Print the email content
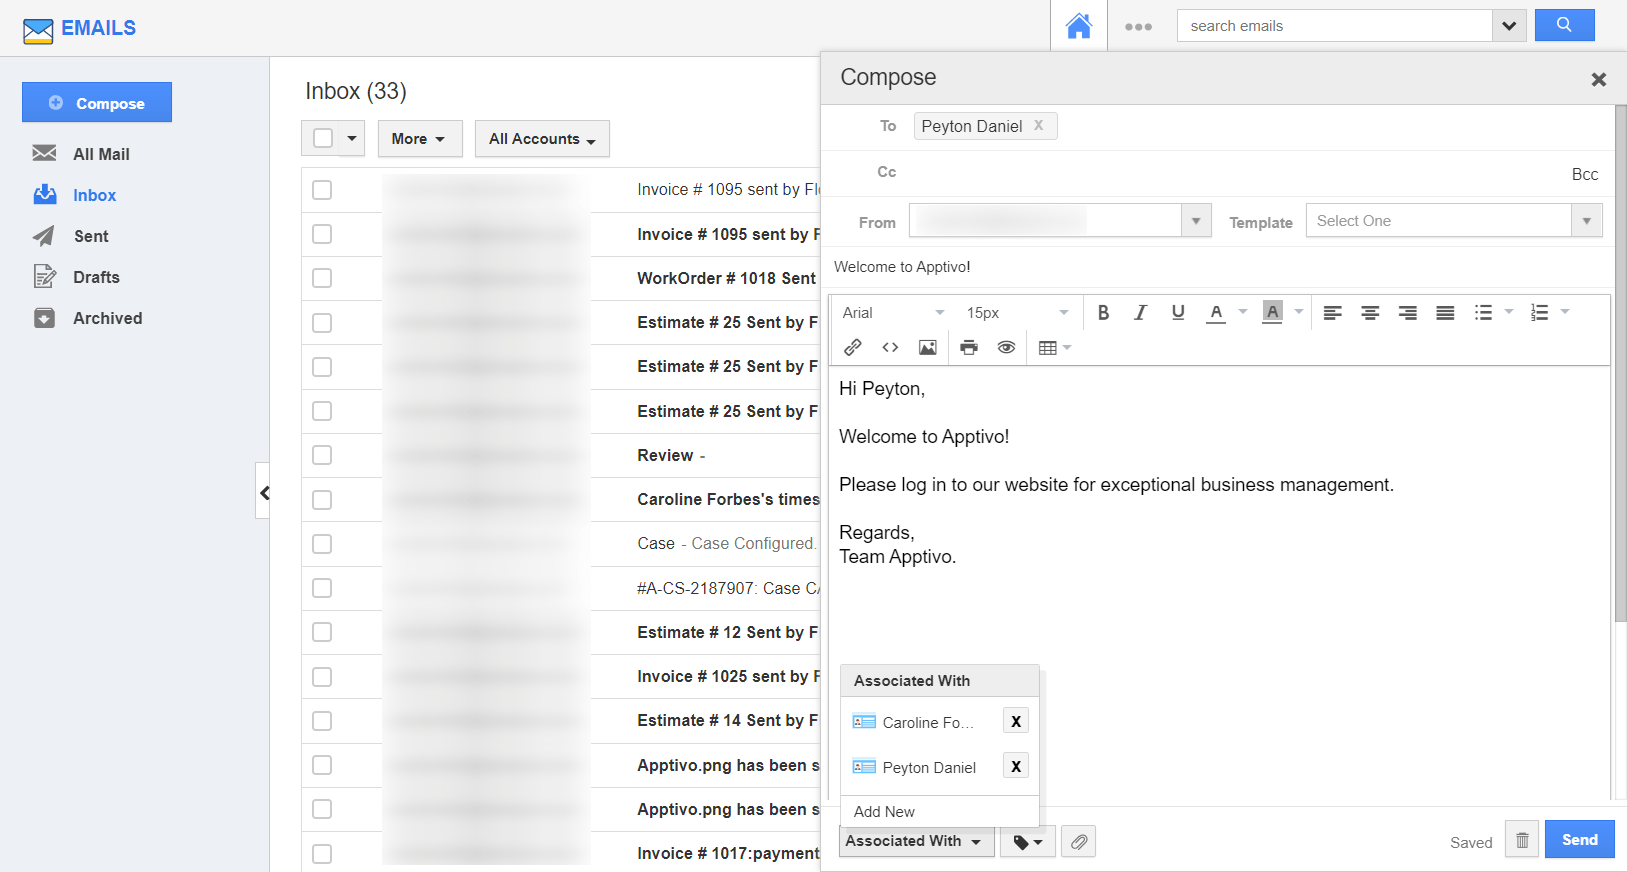 click(969, 347)
